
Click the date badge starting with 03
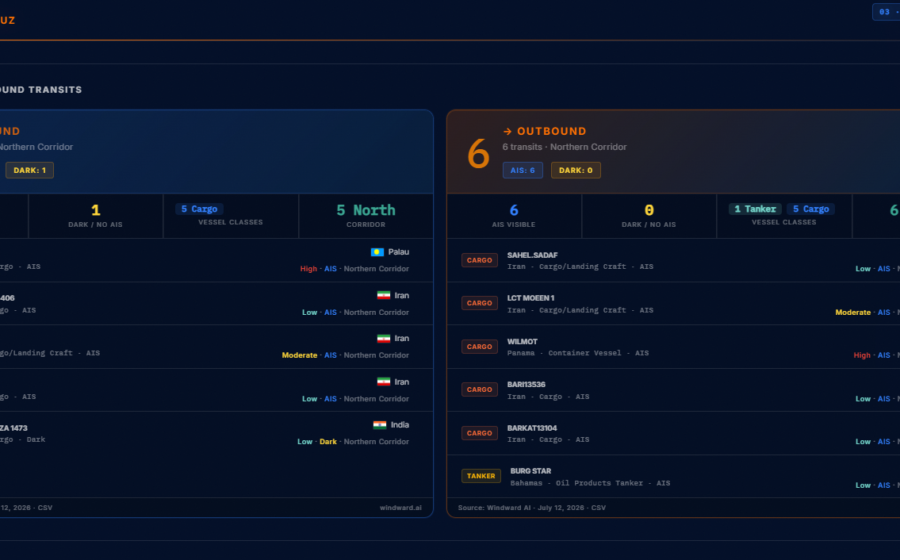point(886,12)
